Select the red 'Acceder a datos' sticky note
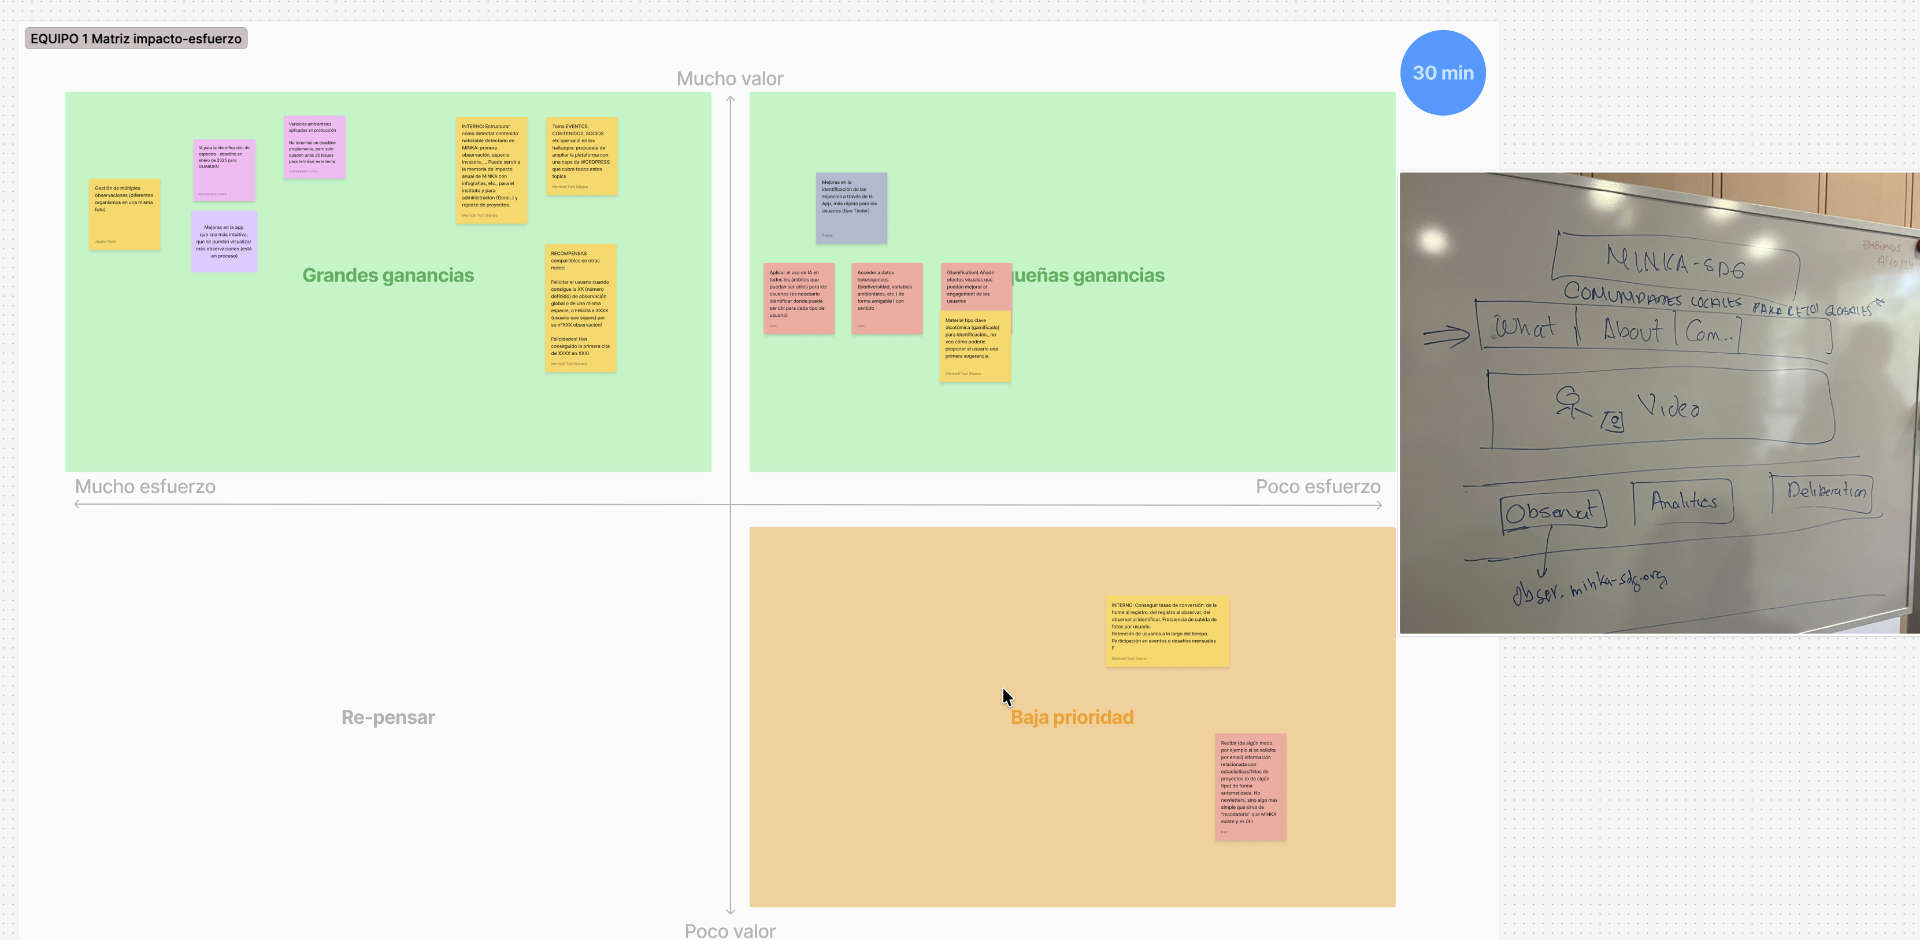 [x=887, y=299]
